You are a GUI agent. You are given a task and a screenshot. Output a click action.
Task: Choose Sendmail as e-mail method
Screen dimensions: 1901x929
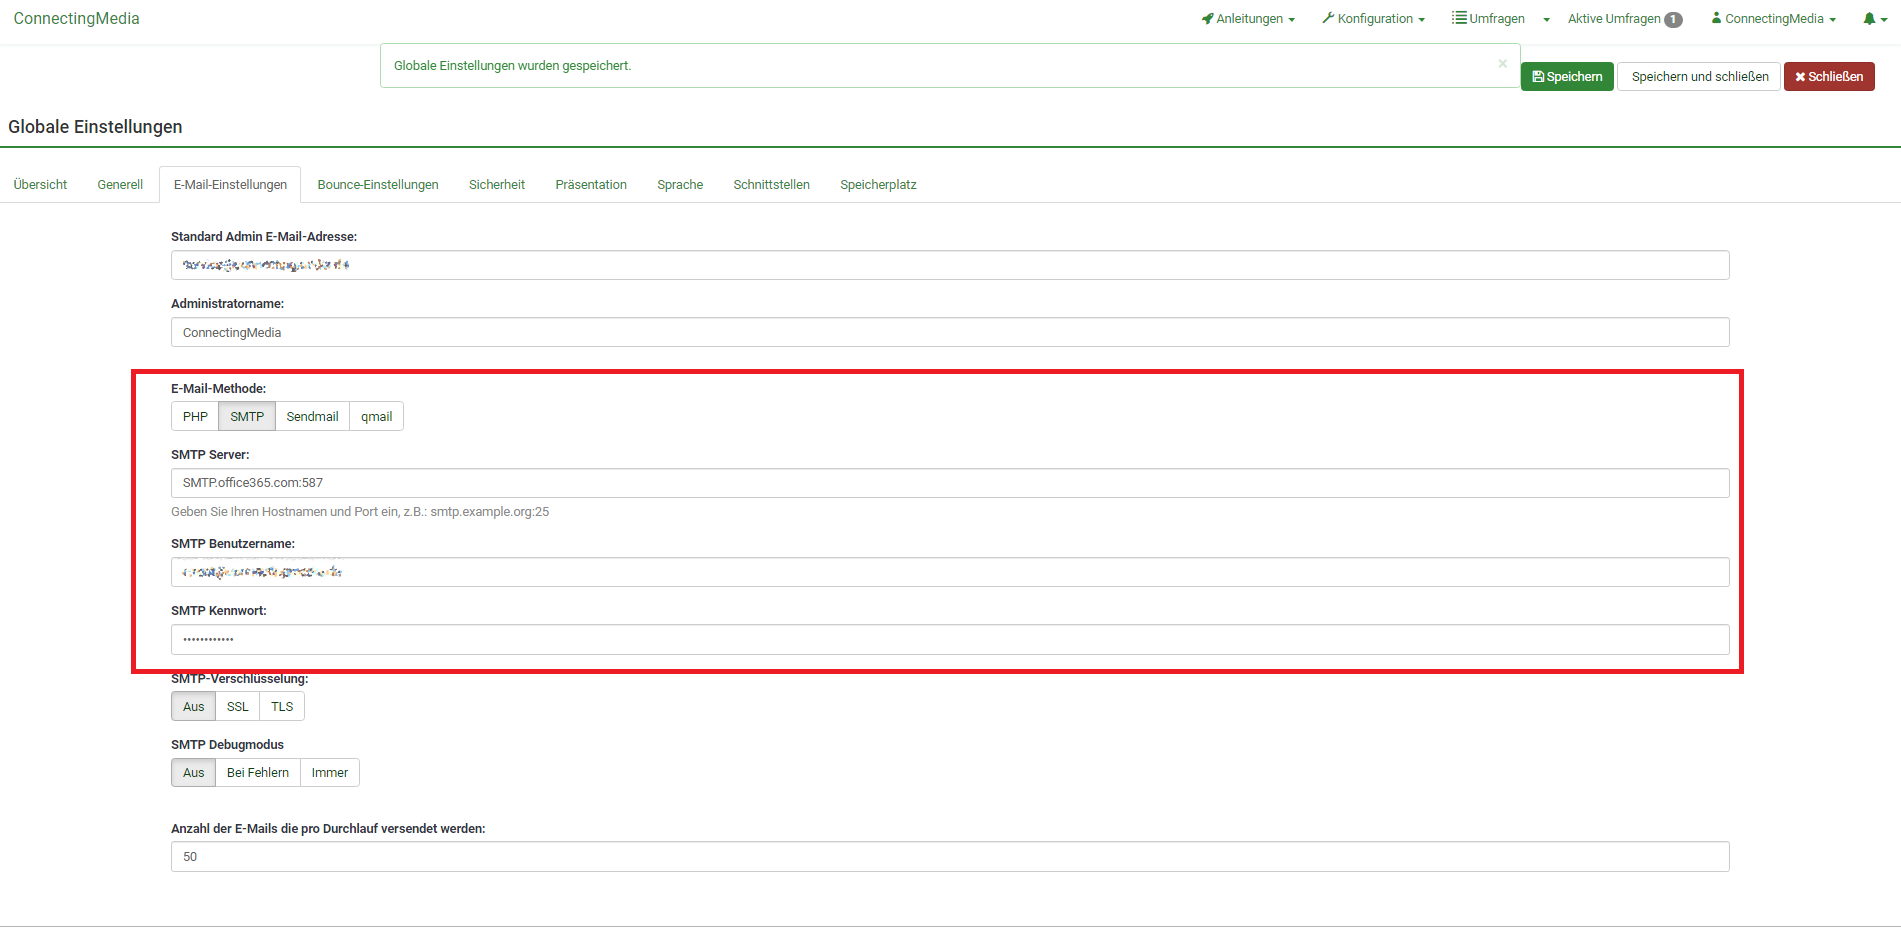click(x=312, y=417)
